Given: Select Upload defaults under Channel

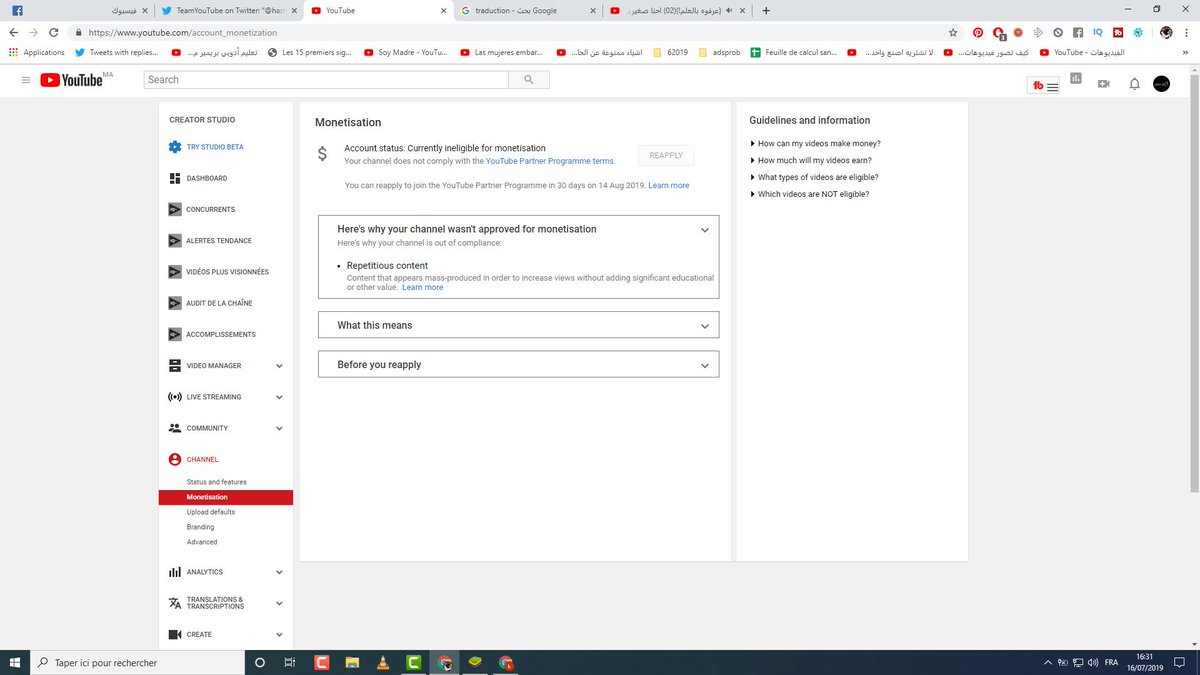Looking at the screenshot, I should click(211, 512).
